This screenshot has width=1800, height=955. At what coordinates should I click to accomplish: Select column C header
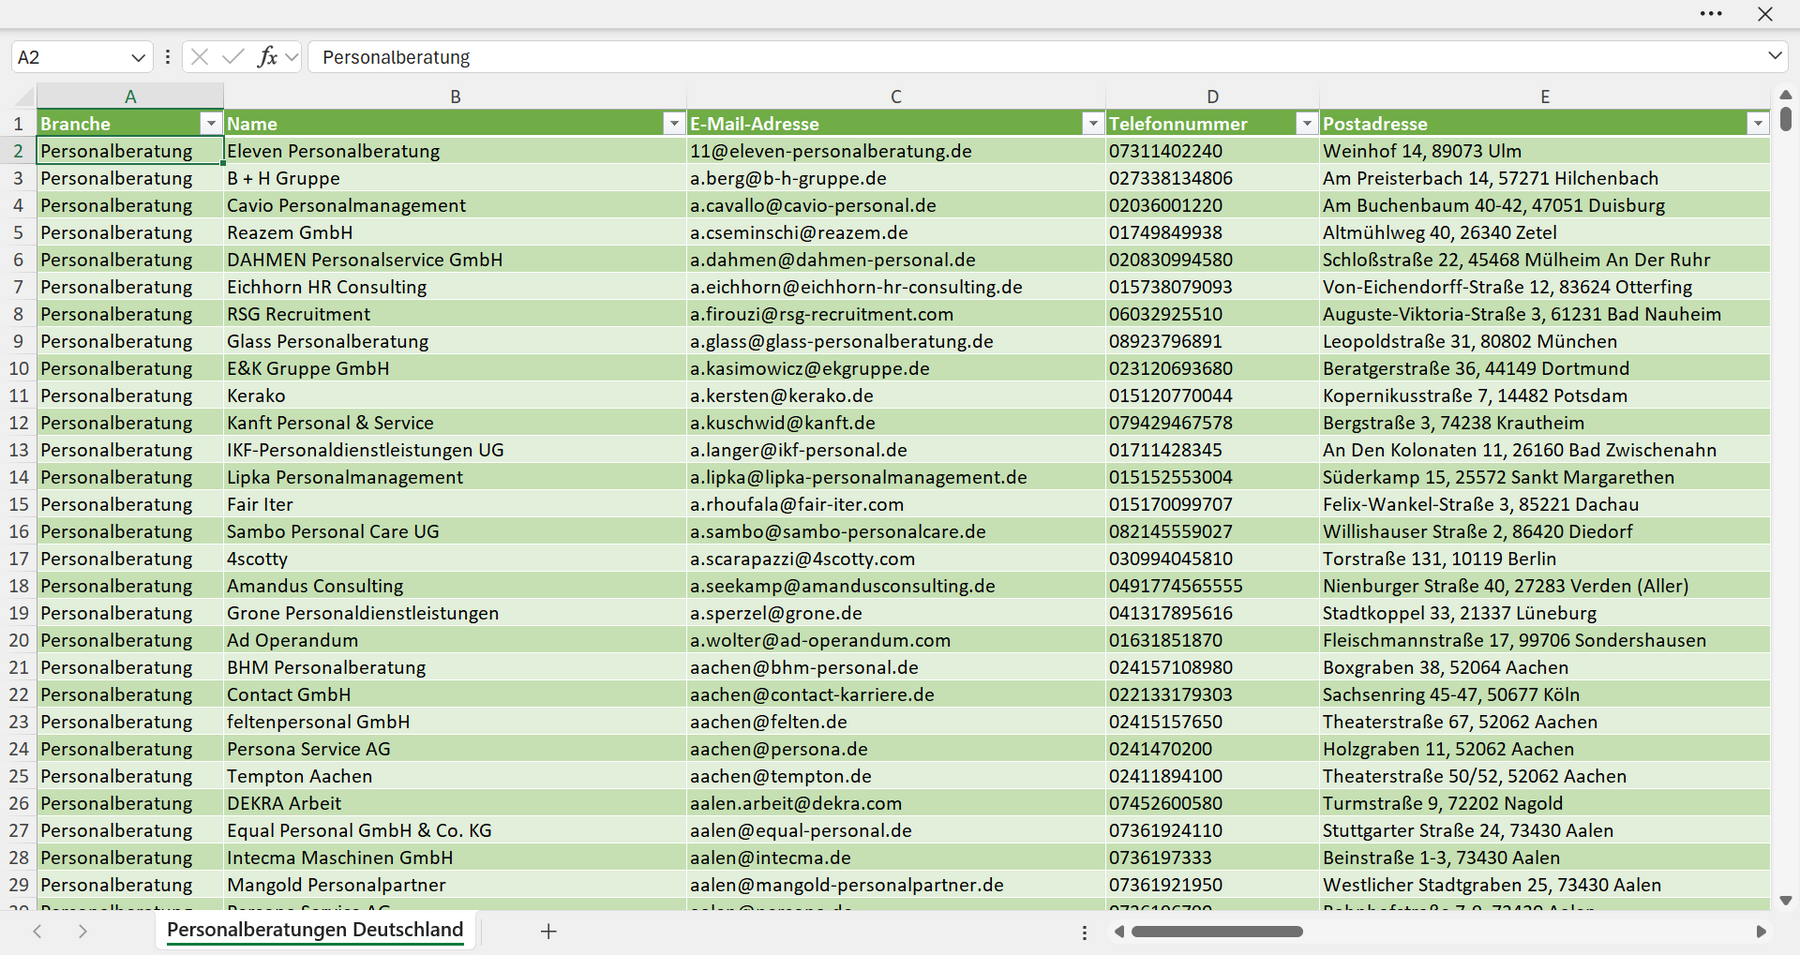point(896,96)
